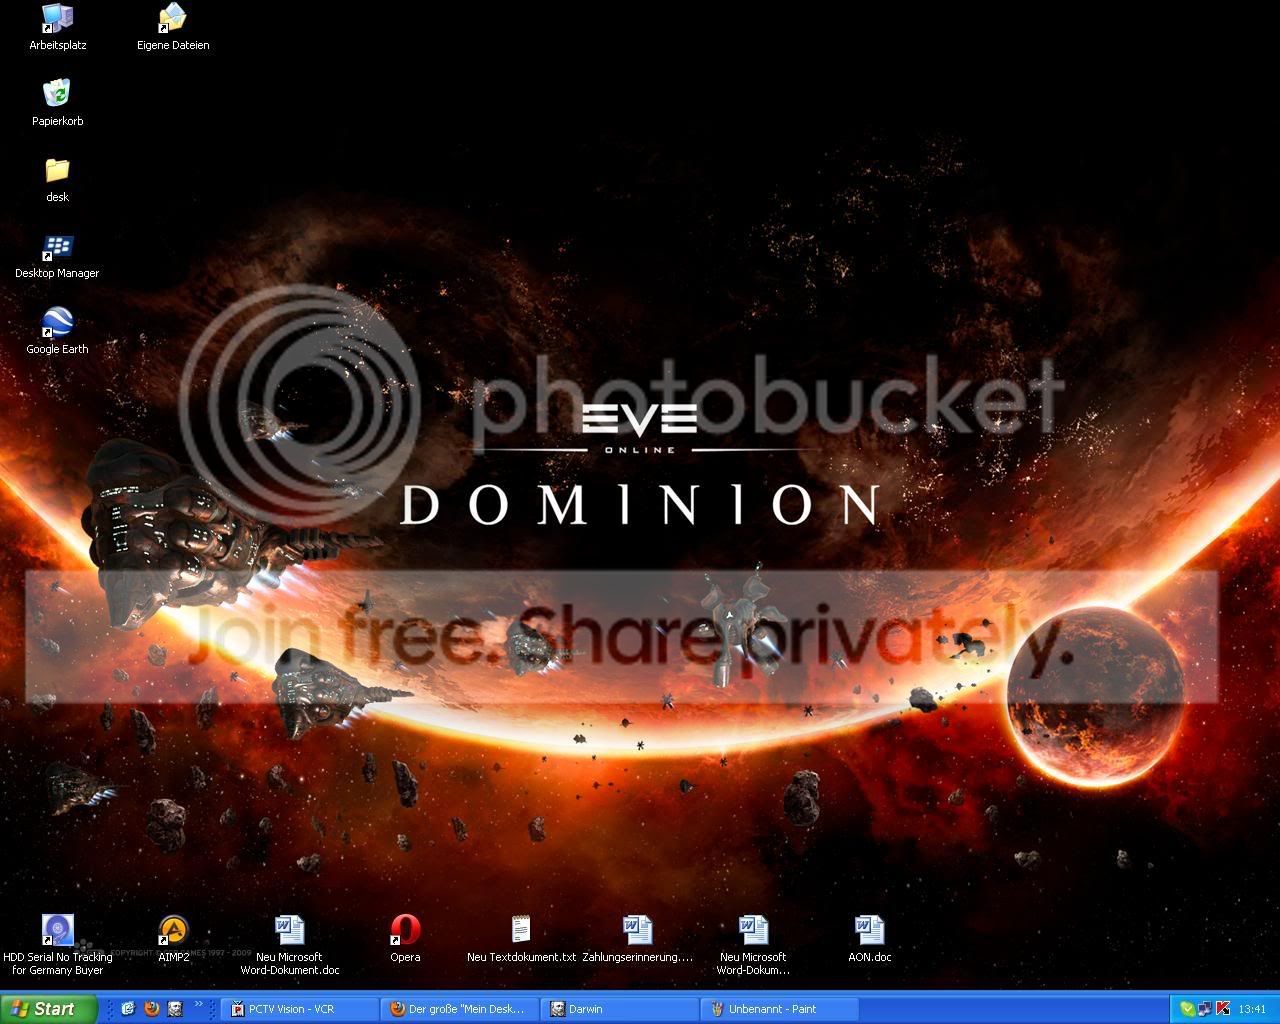Switch to PCTV Vision - VCR taskbar window
1280x1024 pixels.
point(300,1009)
